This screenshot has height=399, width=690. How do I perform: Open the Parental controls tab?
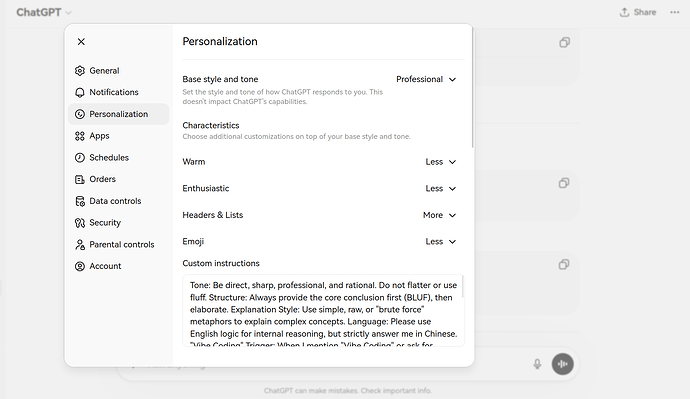pyautogui.click(x=118, y=245)
